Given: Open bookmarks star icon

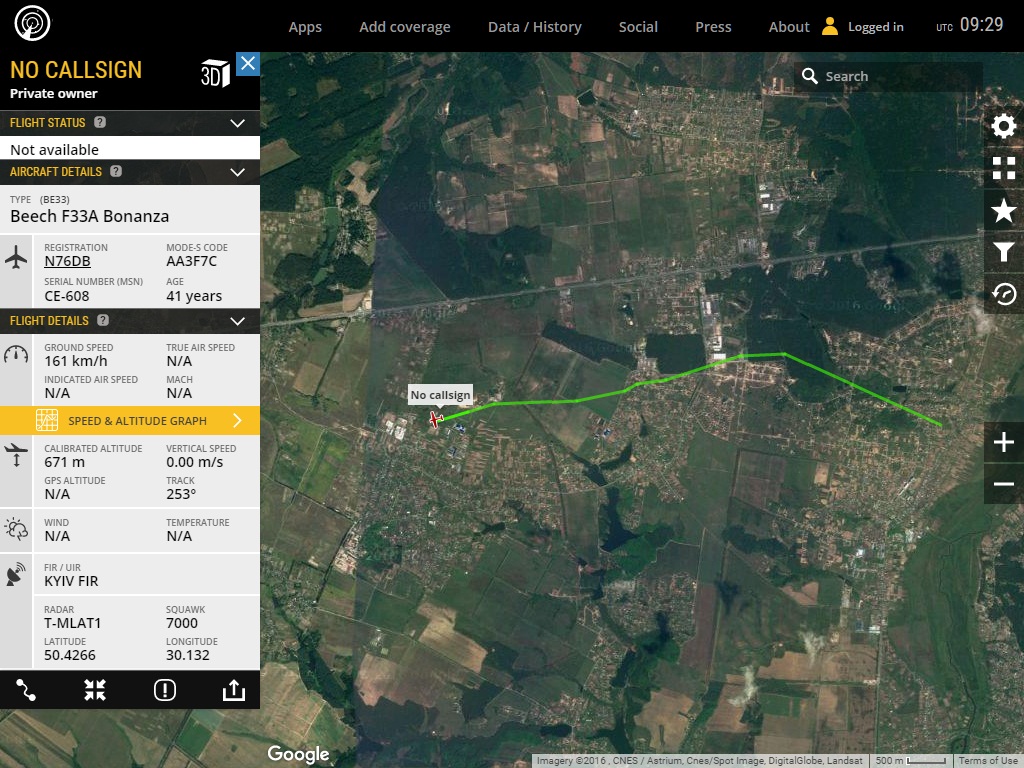Looking at the screenshot, I should (x=1003, y=210).
